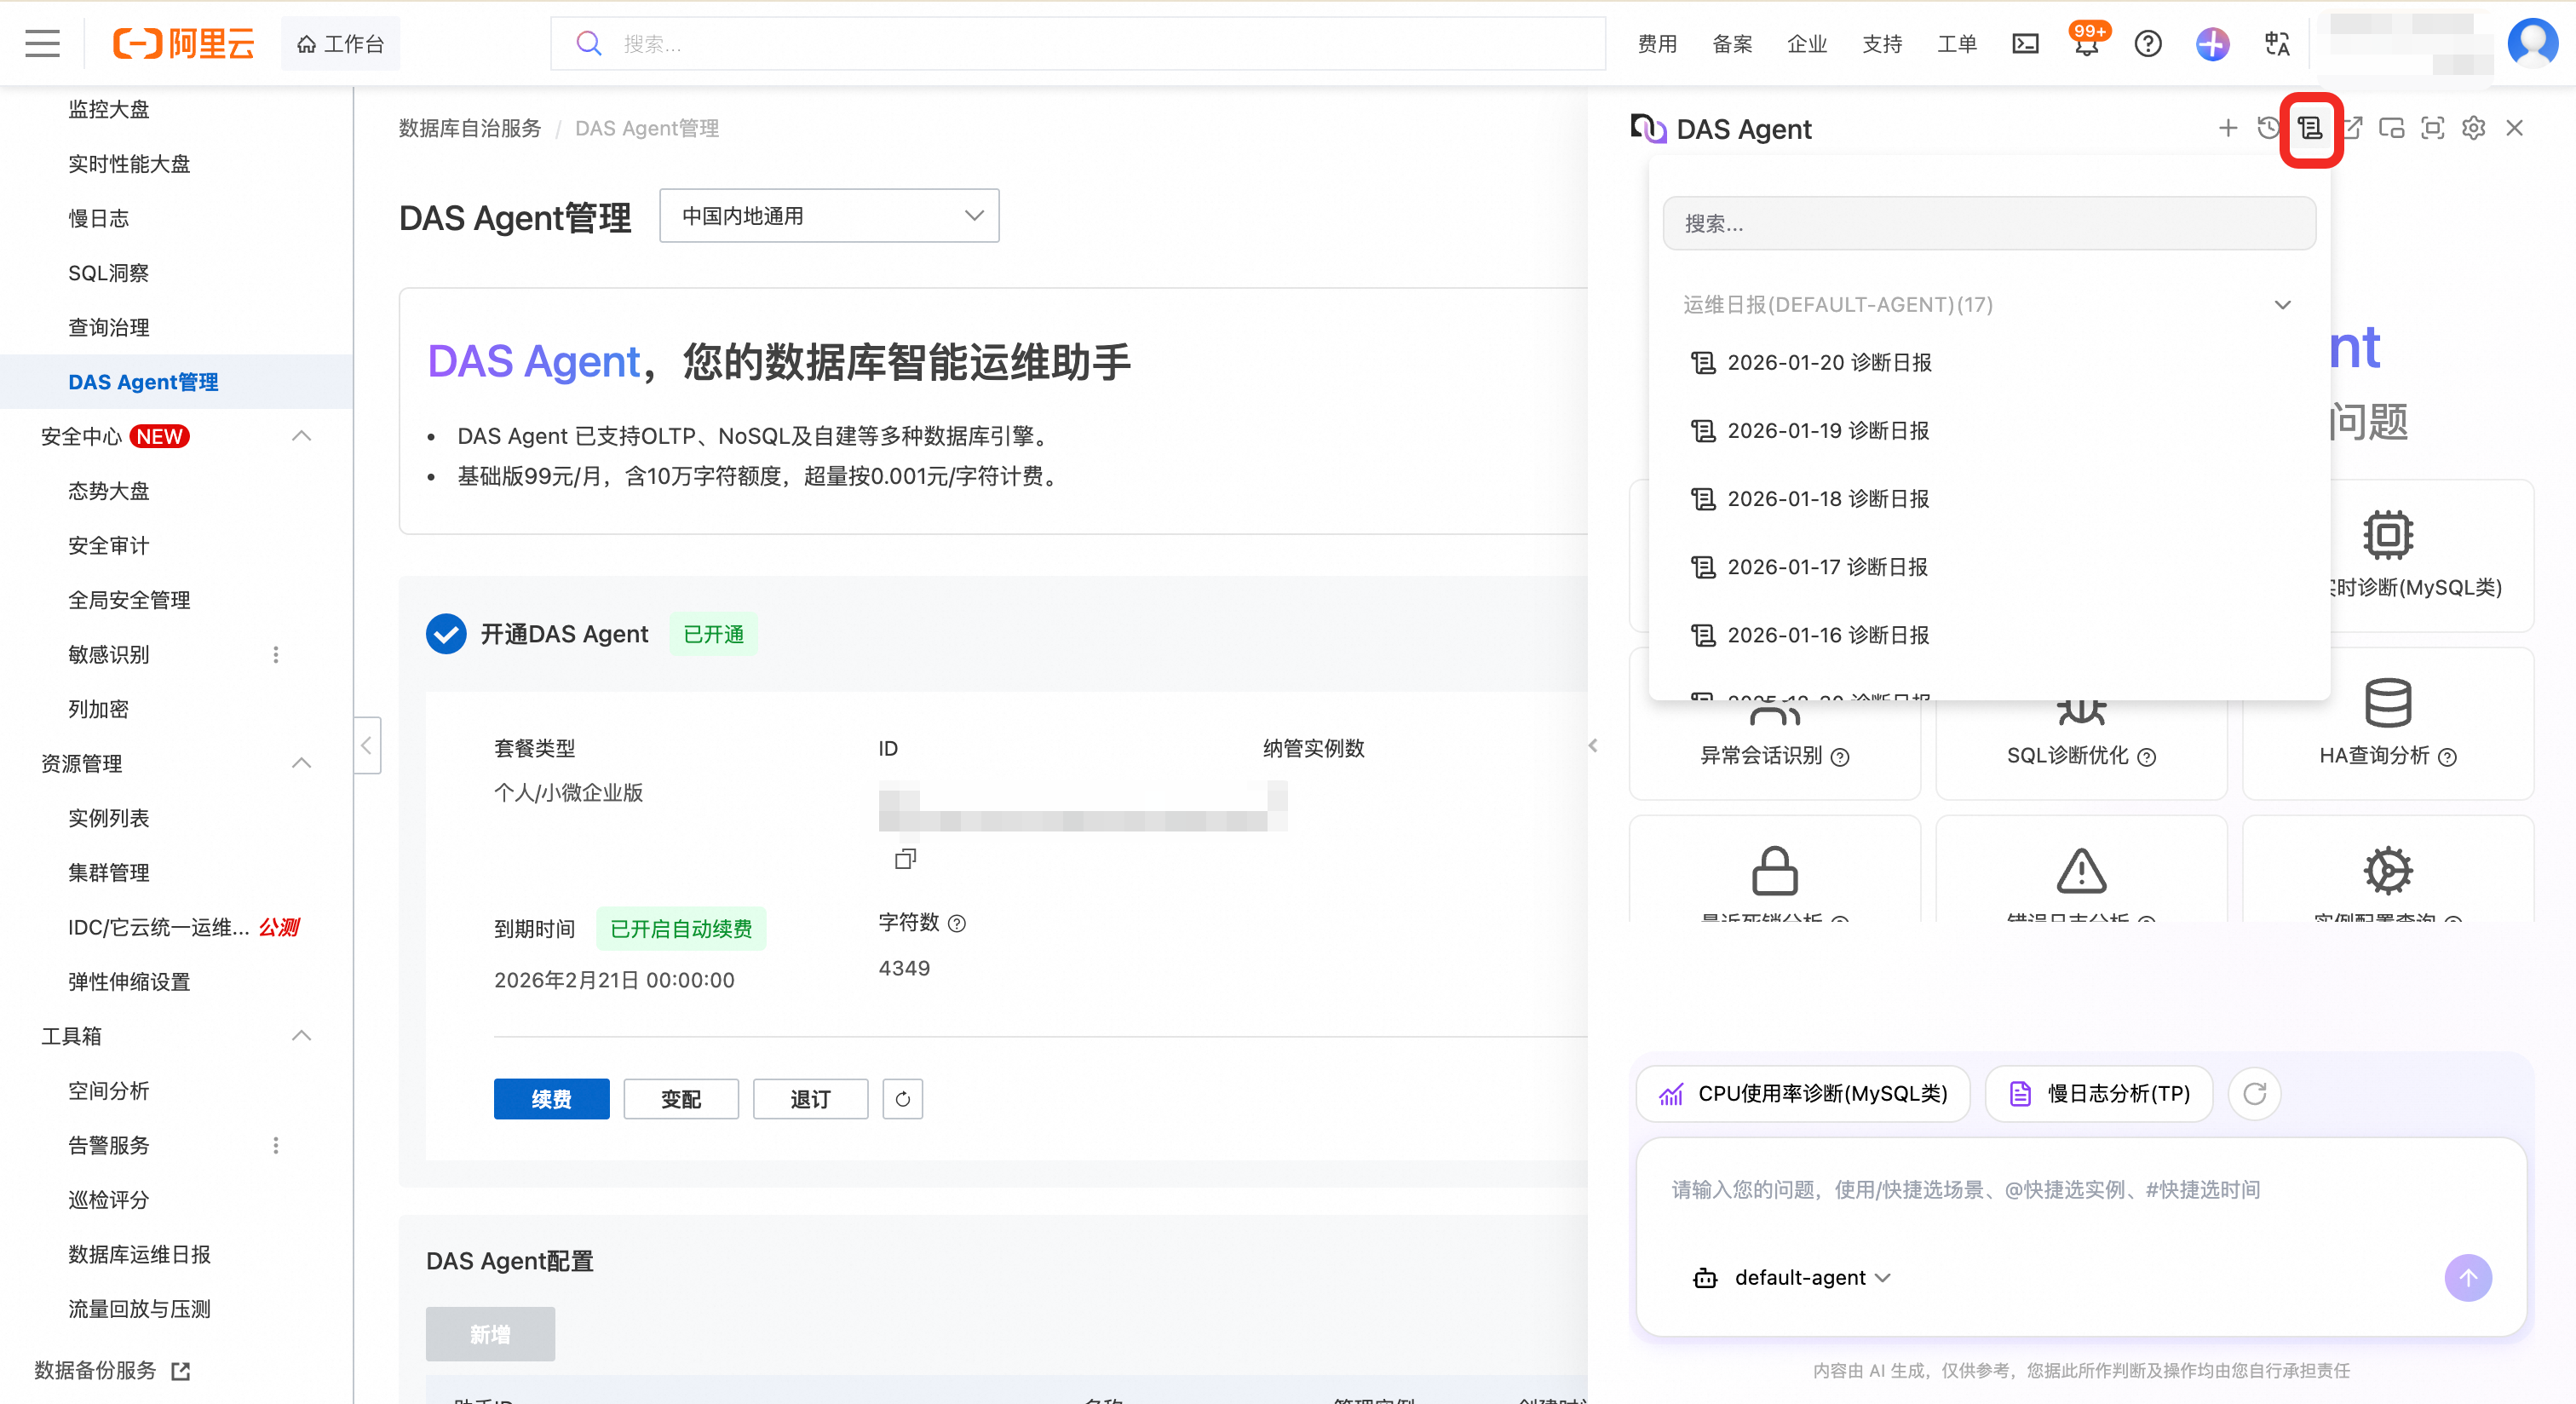Open the DAS Agent history clock icon
This screenshot has height=1404, width=2576.
click(2268, 128)
